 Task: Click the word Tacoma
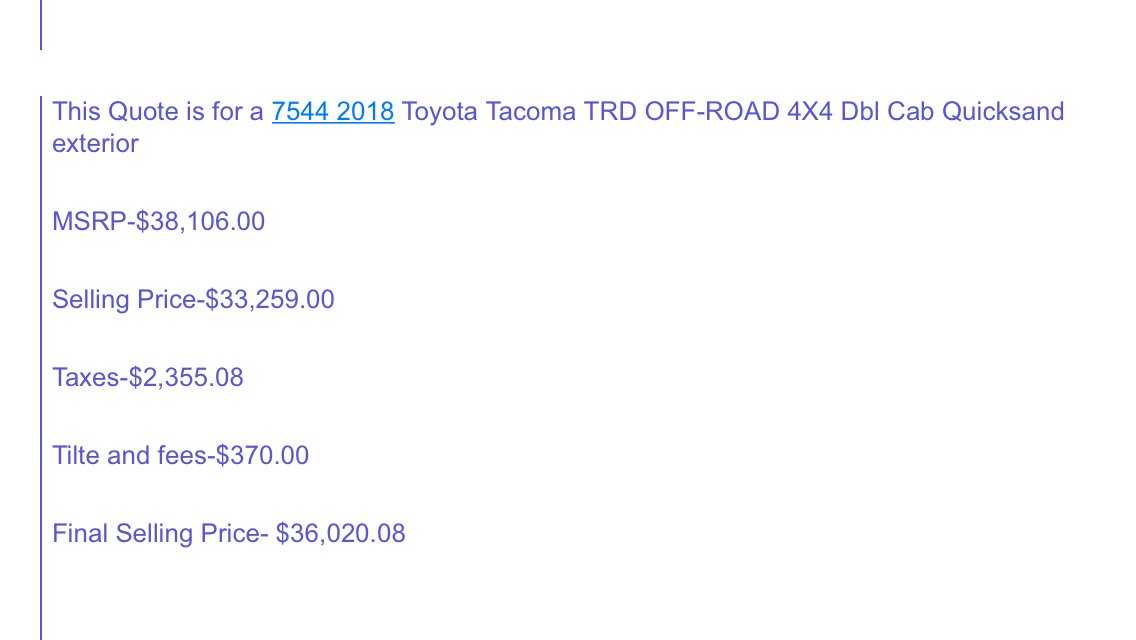(x=530, y=112)
